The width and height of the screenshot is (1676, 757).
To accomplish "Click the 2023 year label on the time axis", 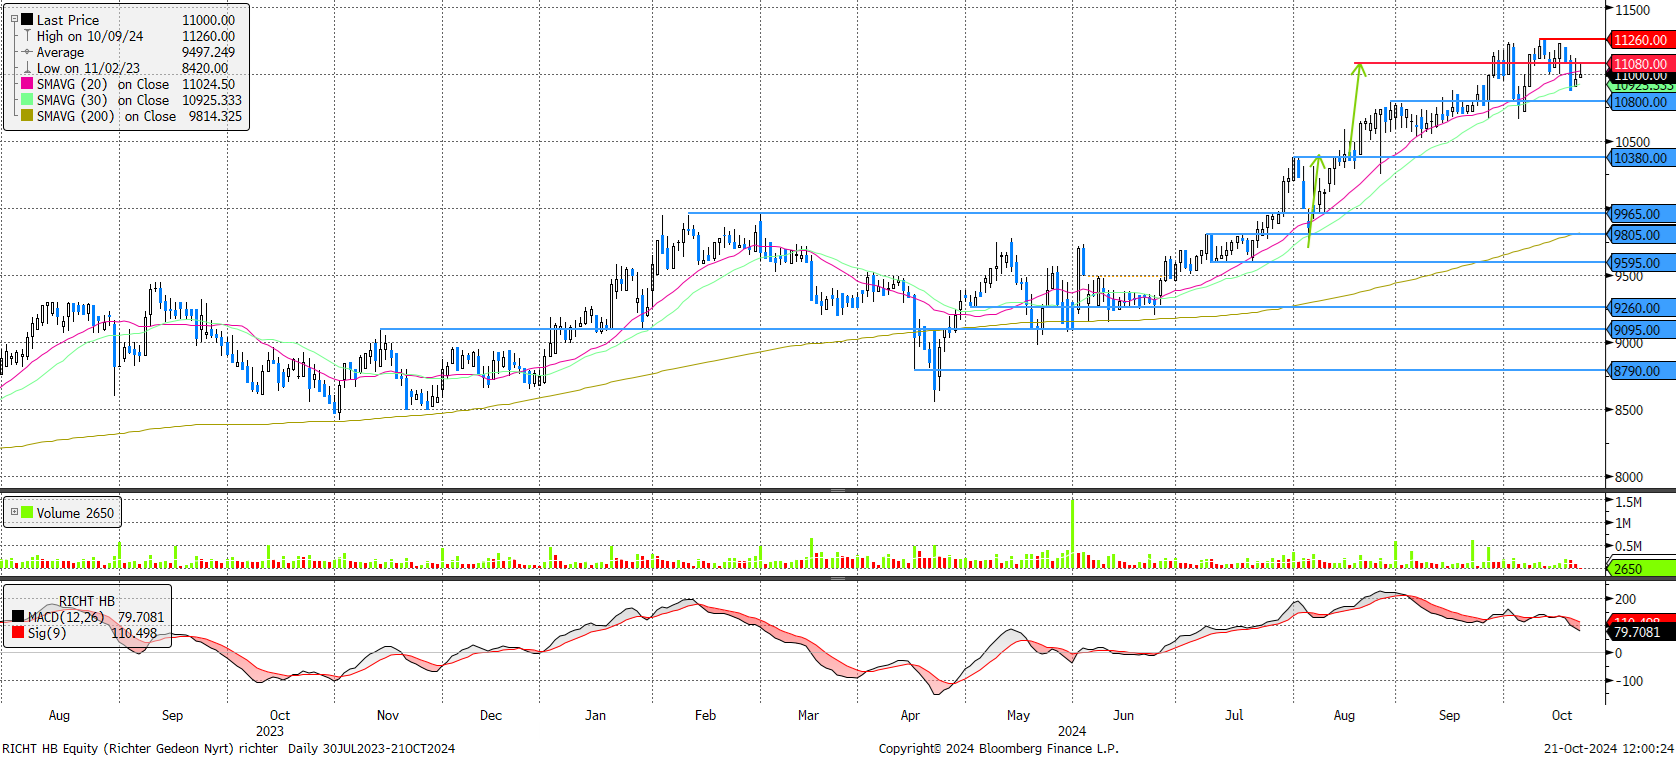I will pyautogui.click(x=270, y=731).
